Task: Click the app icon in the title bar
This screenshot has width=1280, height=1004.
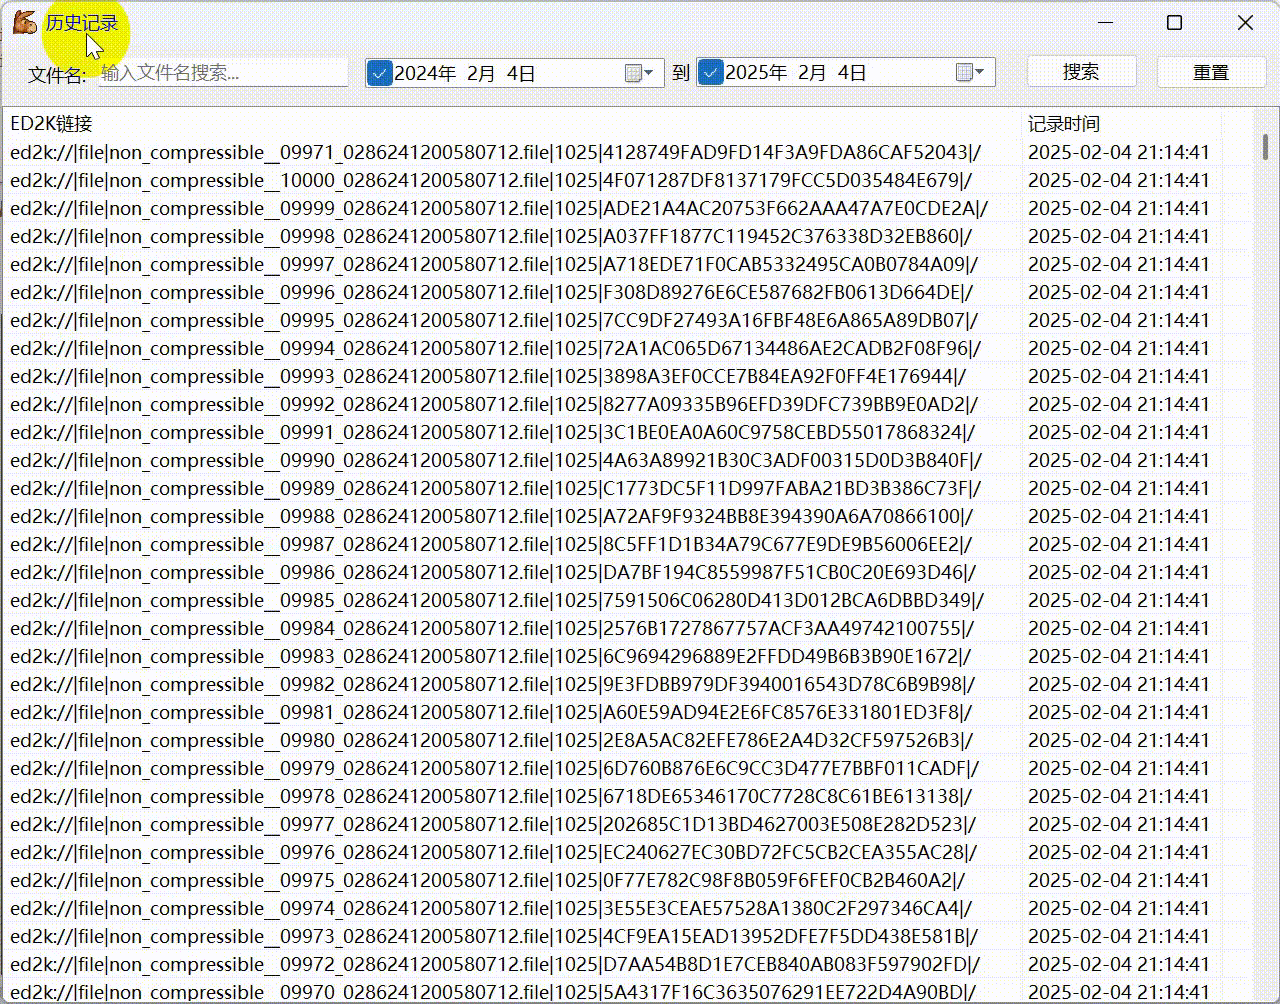Action: (x=25, y=22)
